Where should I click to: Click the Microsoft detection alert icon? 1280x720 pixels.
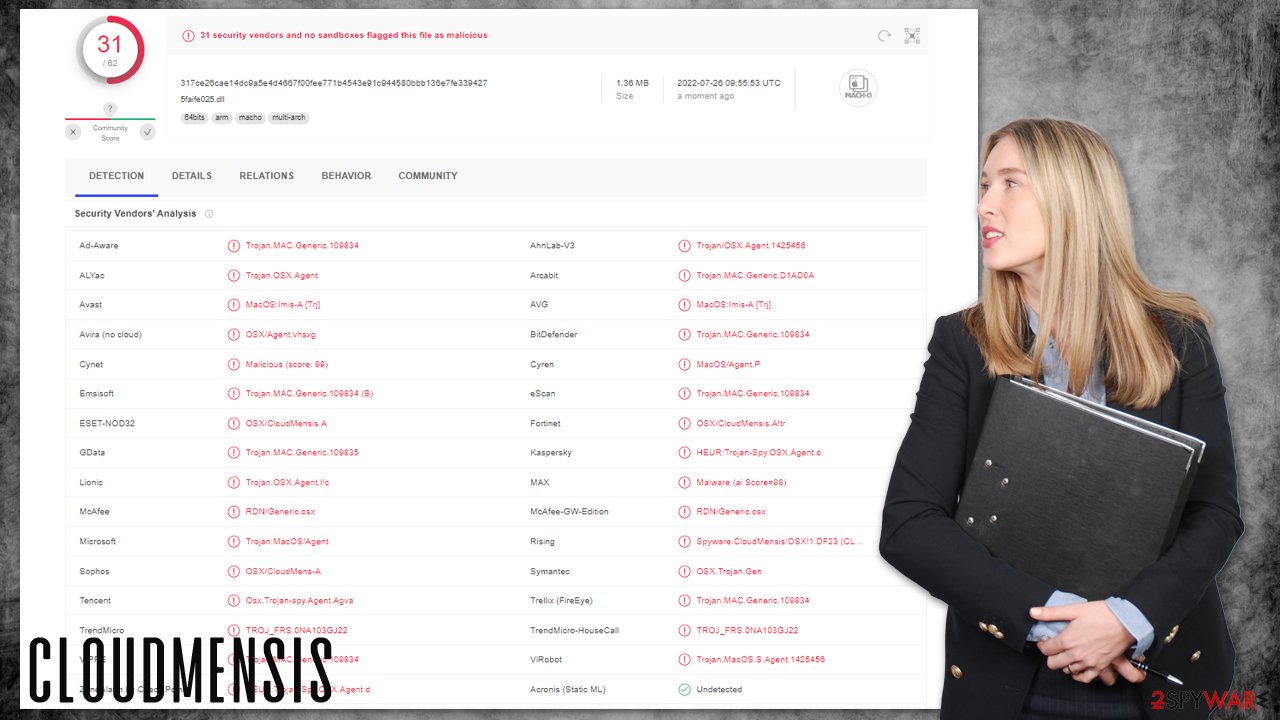coord(234,542)
